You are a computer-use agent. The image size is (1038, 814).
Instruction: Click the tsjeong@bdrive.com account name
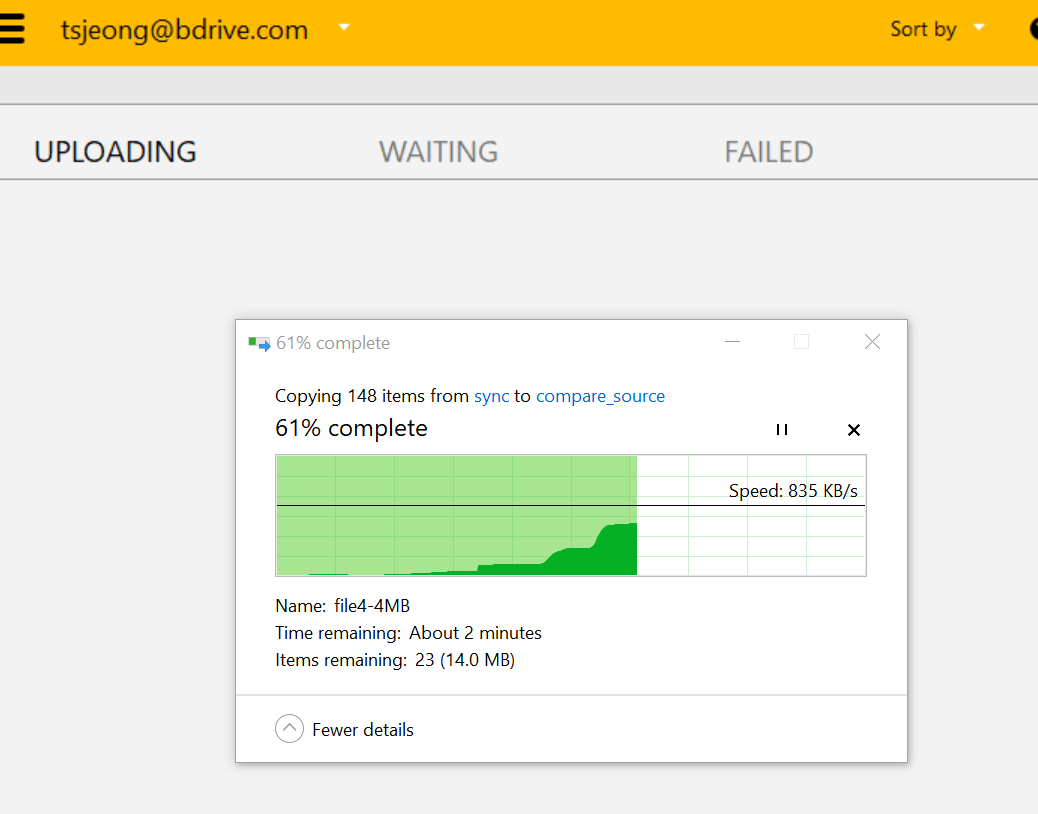pyautogui.click(x=184, y=30)
